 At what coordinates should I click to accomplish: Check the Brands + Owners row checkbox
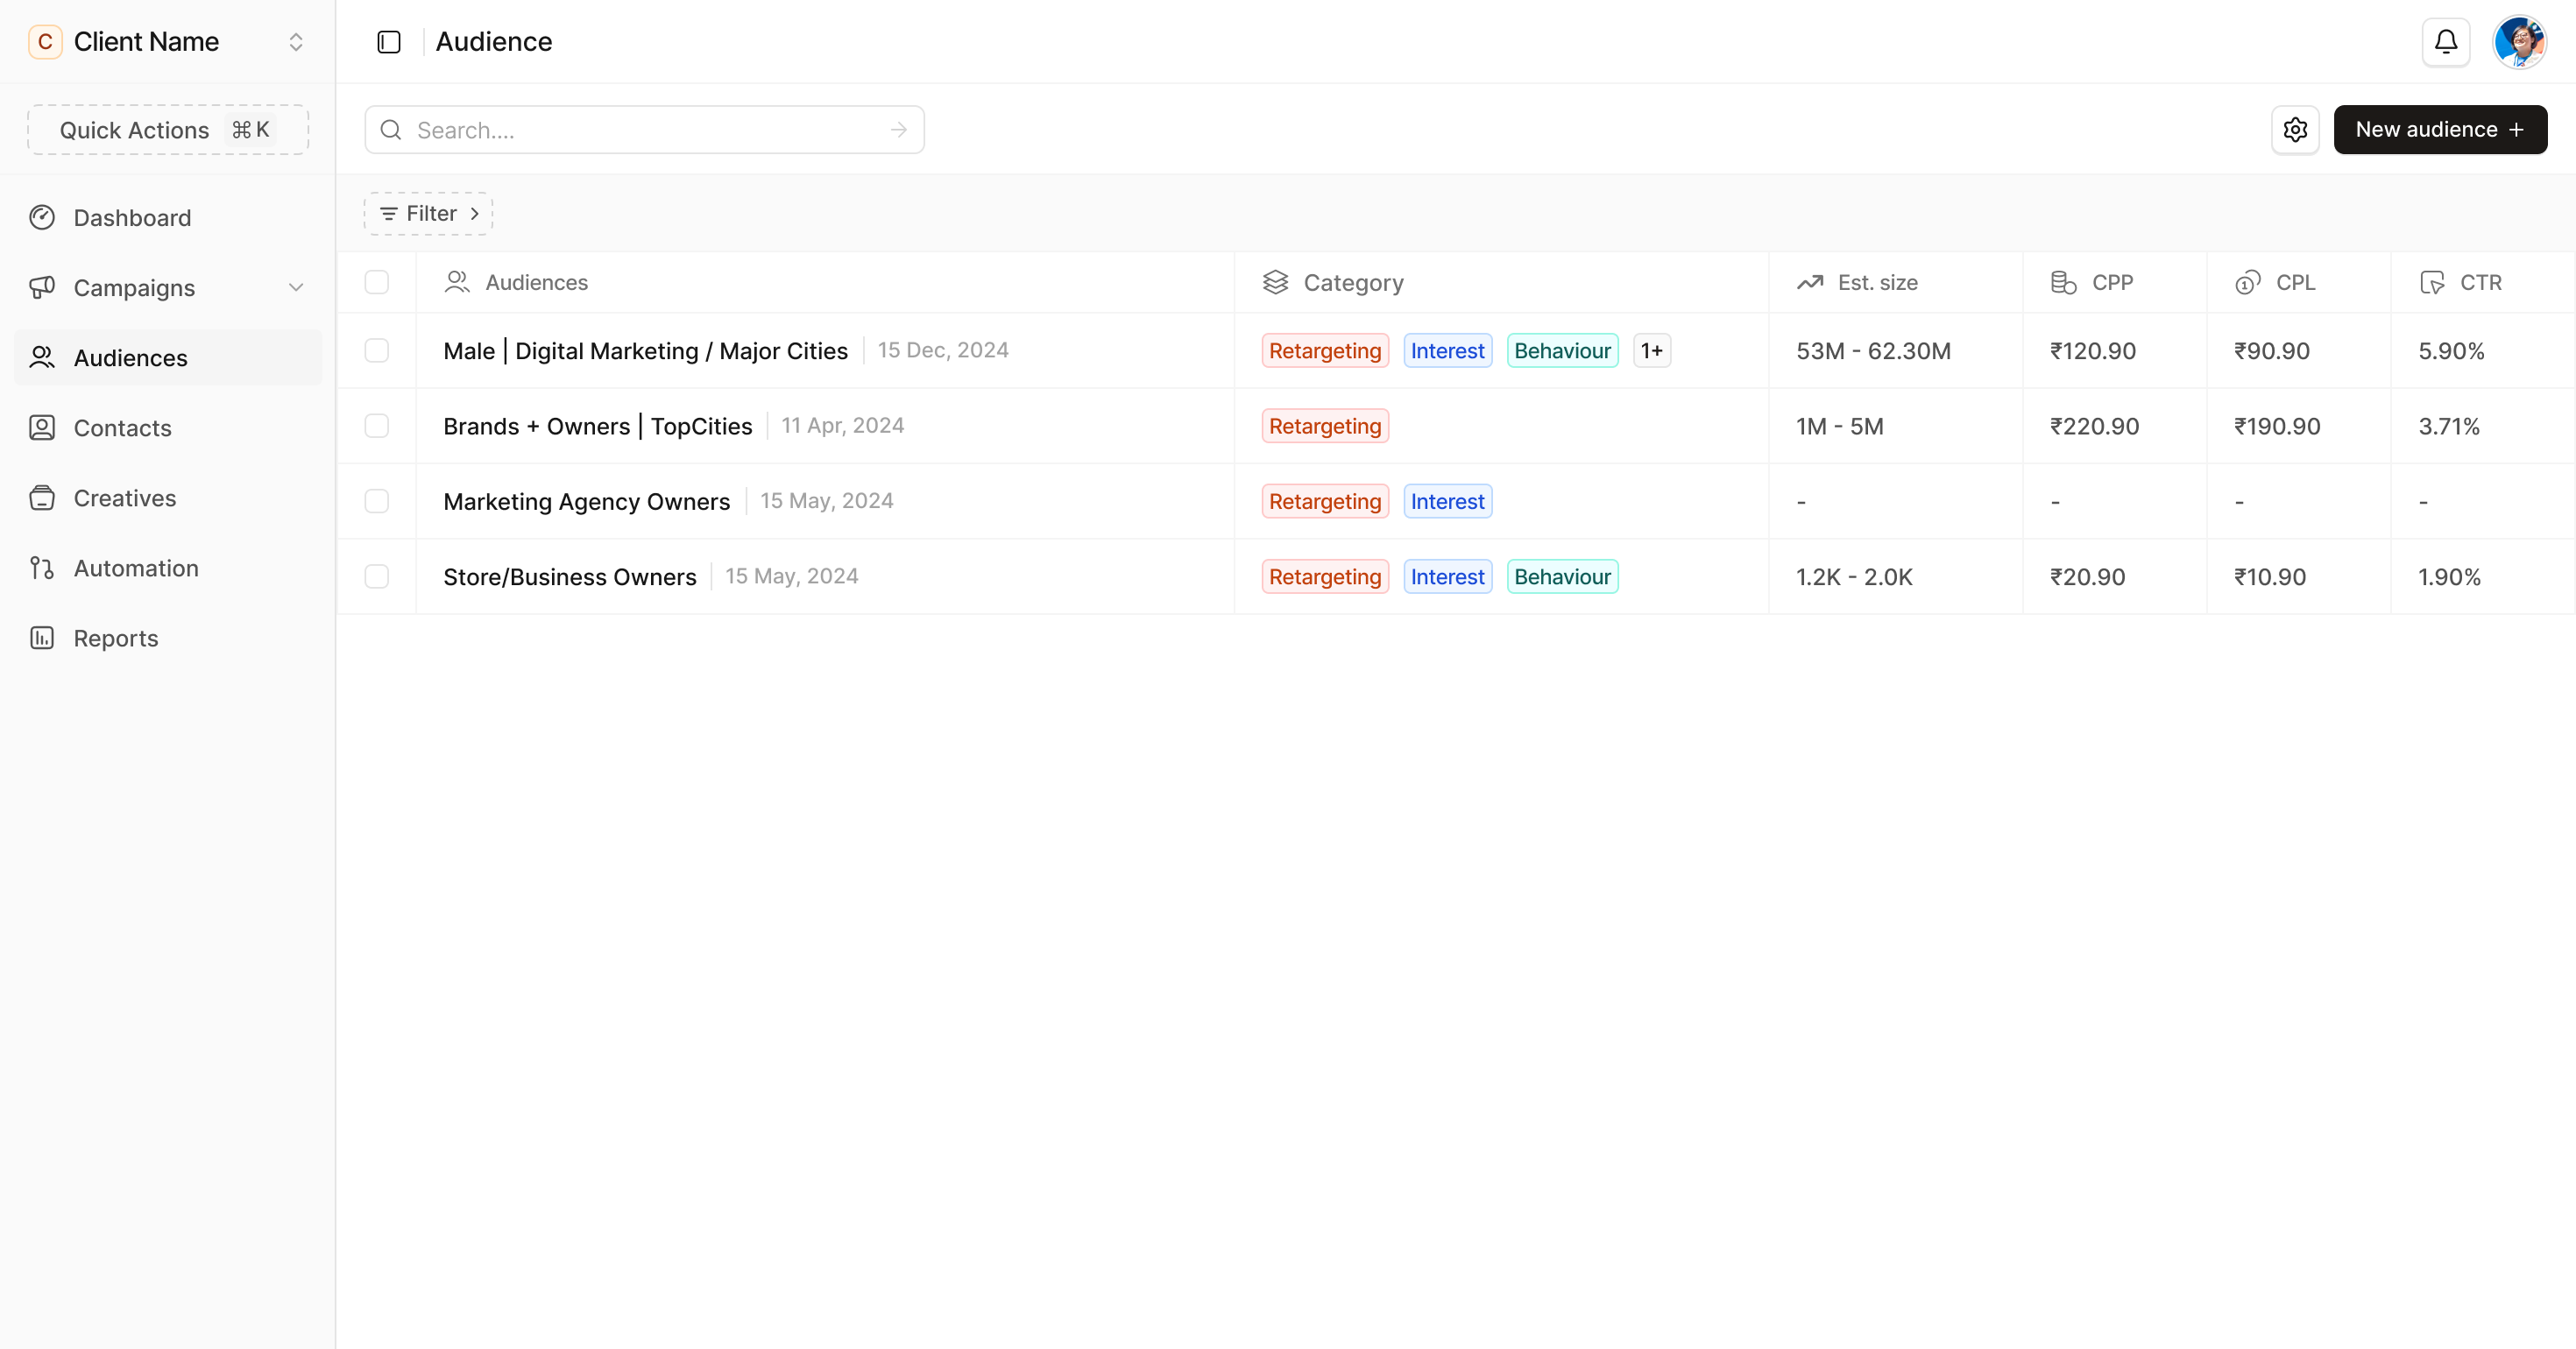pos(377,426)
